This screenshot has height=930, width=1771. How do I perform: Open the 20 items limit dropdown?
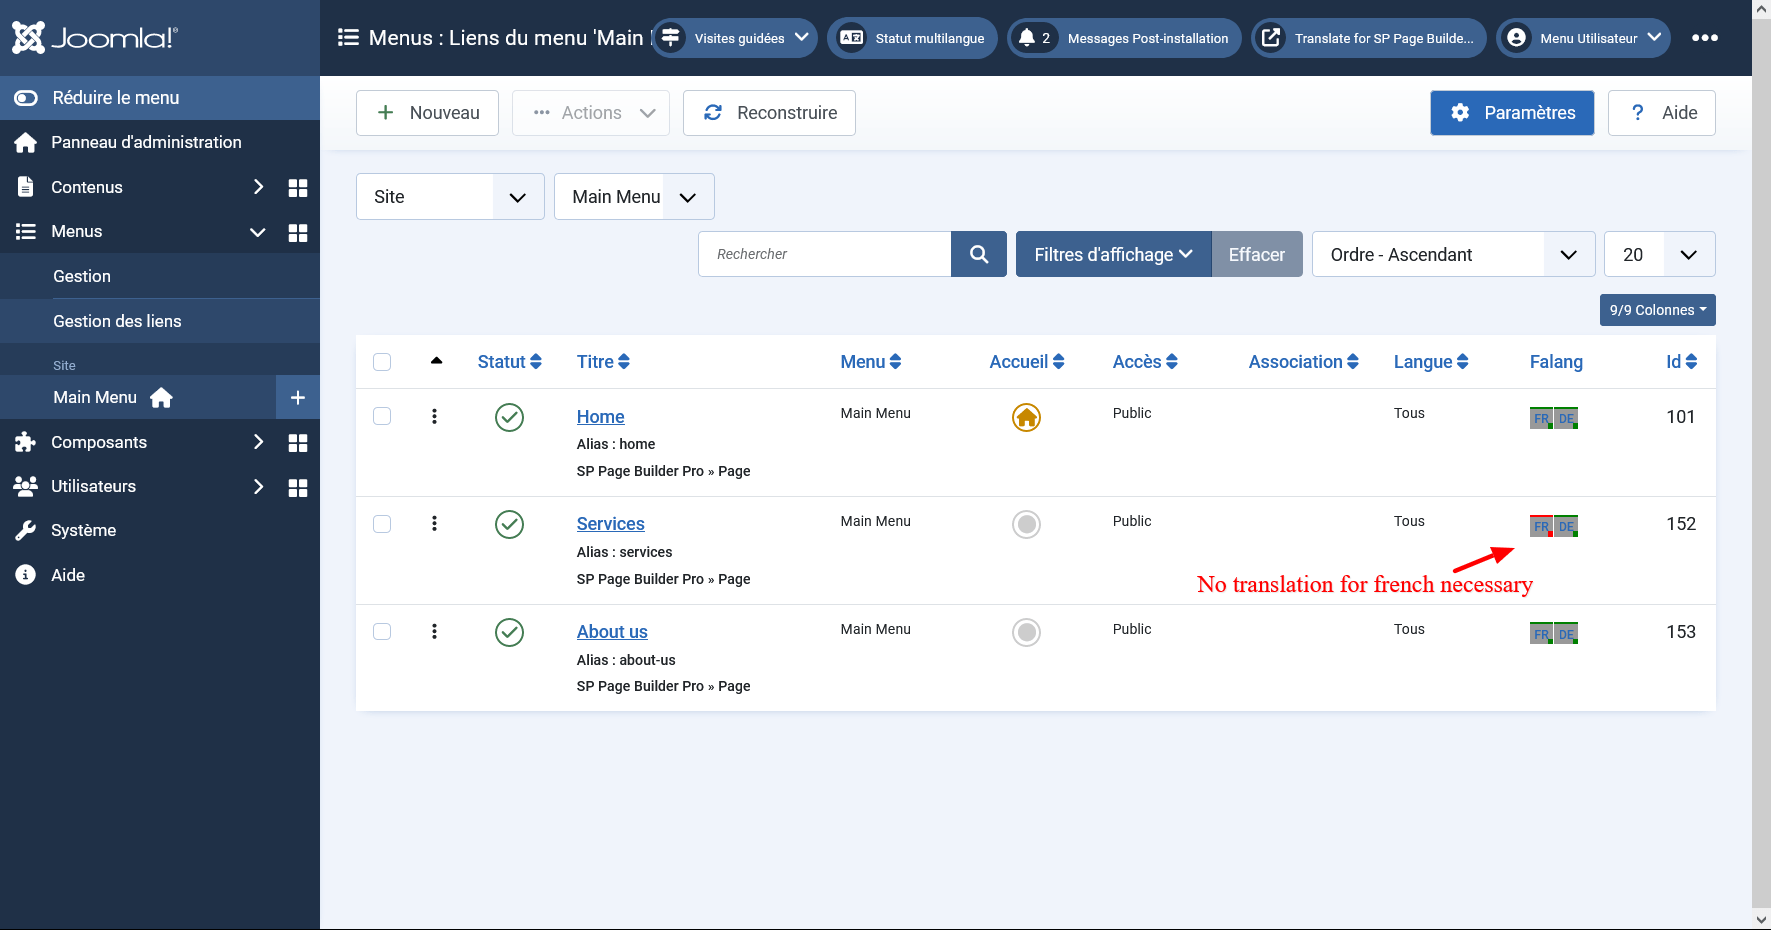pos(1660,254)
